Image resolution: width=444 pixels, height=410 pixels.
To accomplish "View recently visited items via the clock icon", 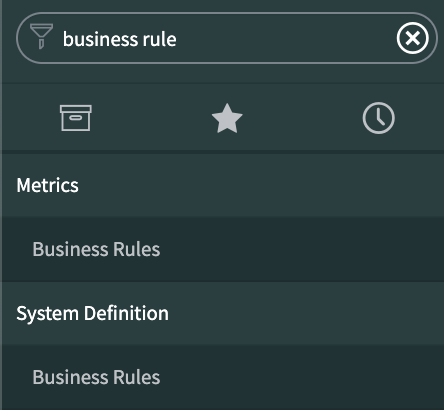I will pyautogui.click(x=379, y=118).
